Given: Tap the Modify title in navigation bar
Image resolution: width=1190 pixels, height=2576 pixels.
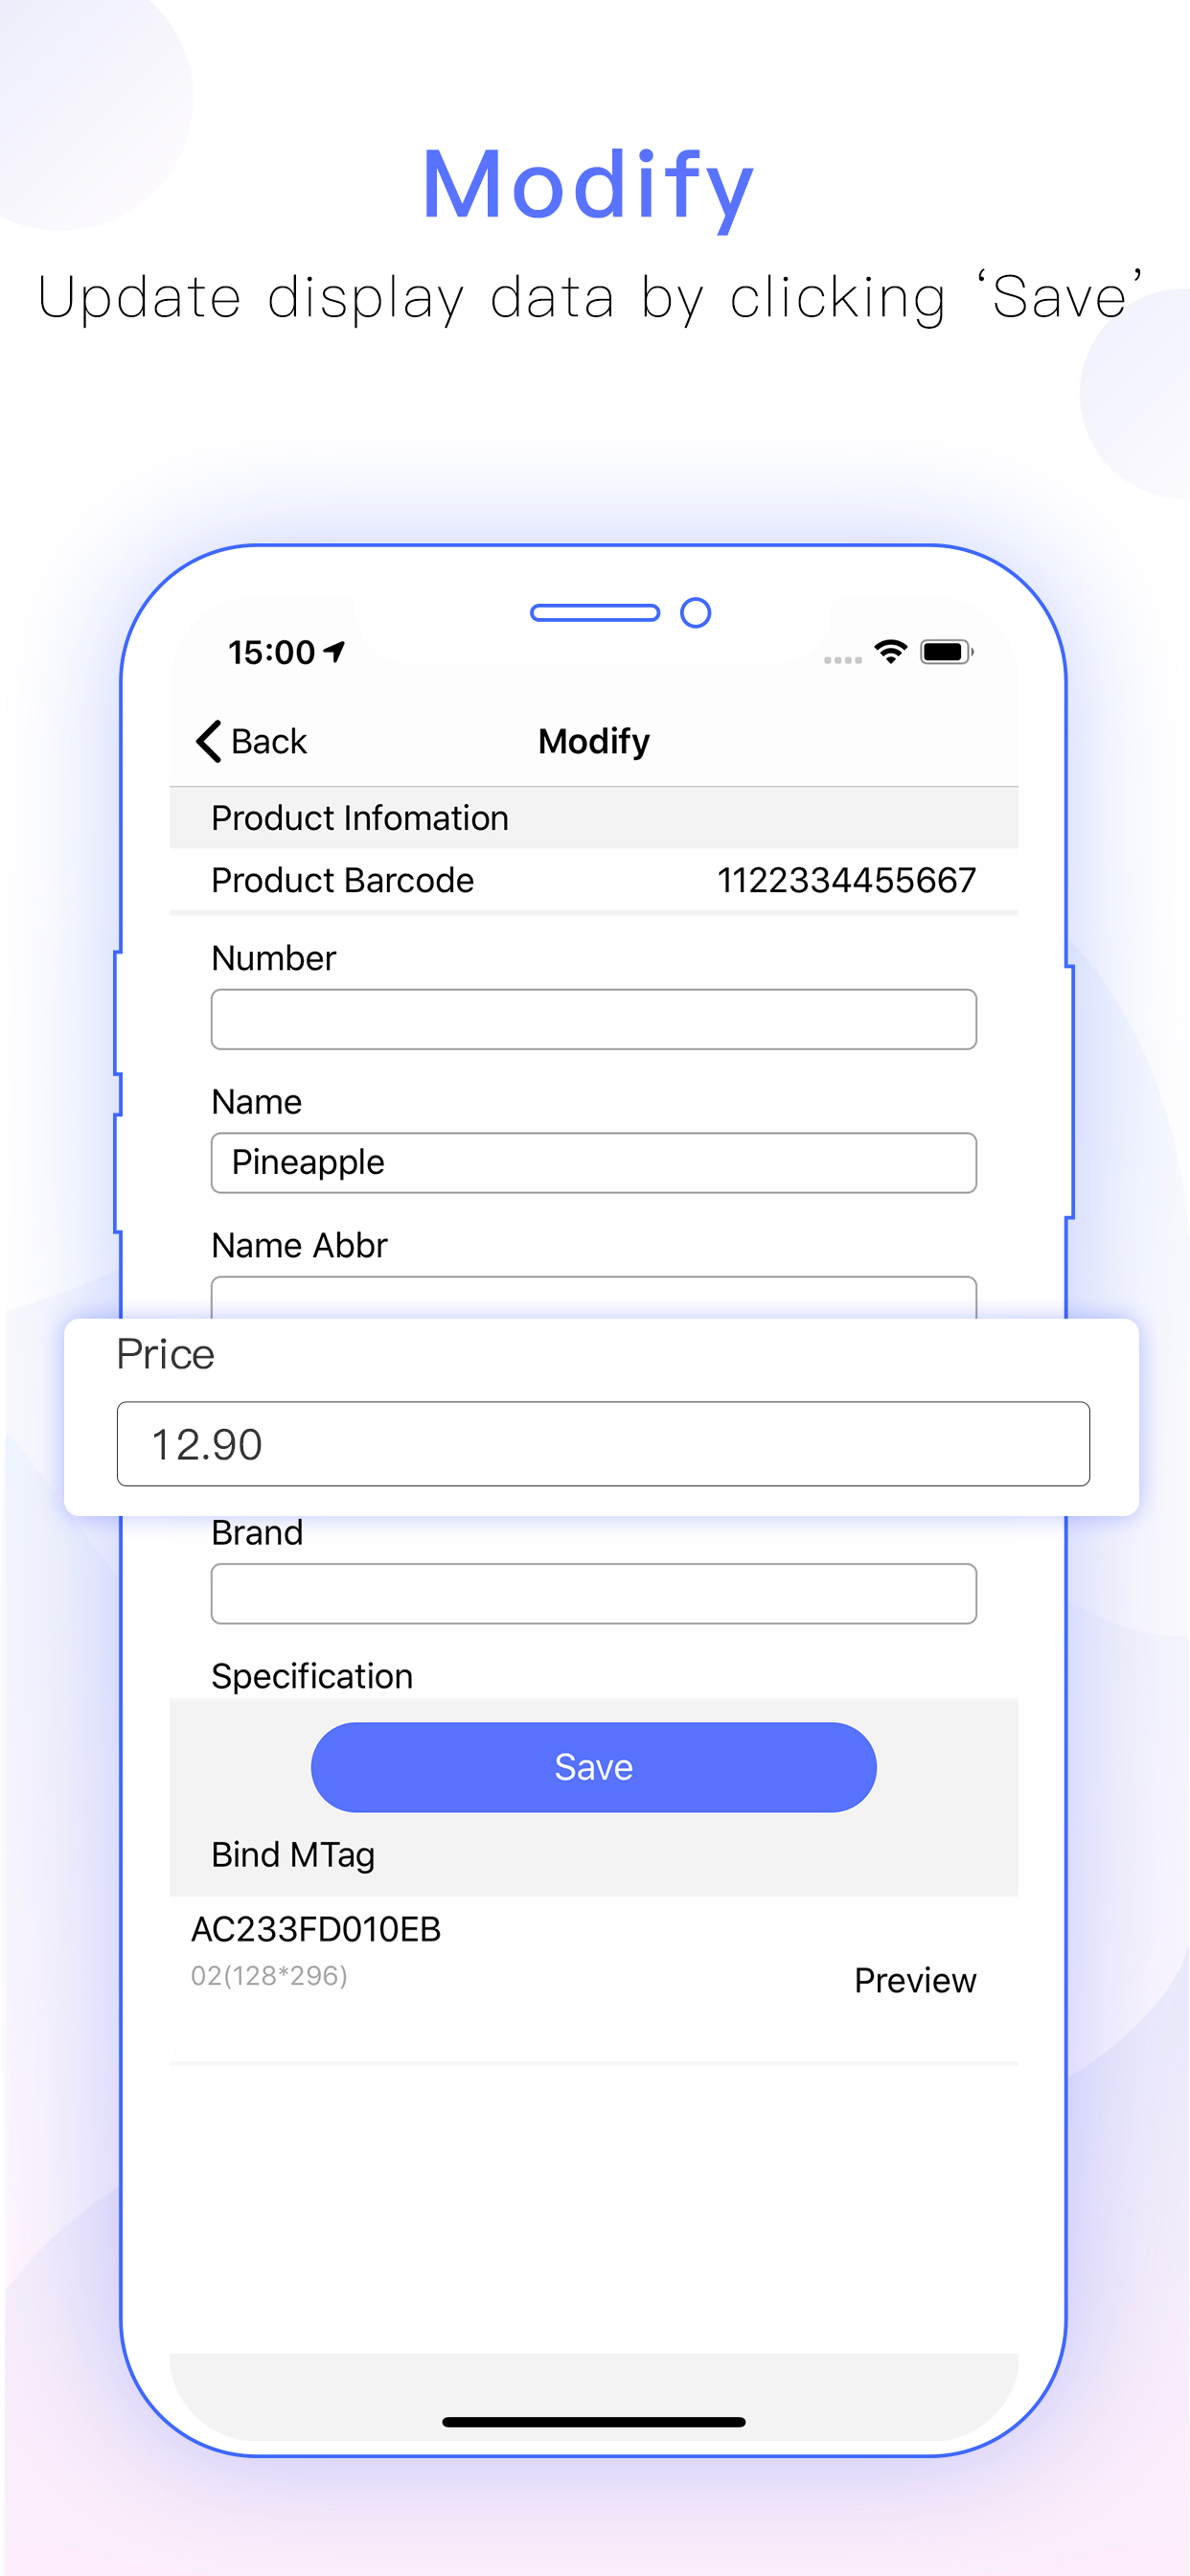Looking at the screenshot, I should (593, 741).
